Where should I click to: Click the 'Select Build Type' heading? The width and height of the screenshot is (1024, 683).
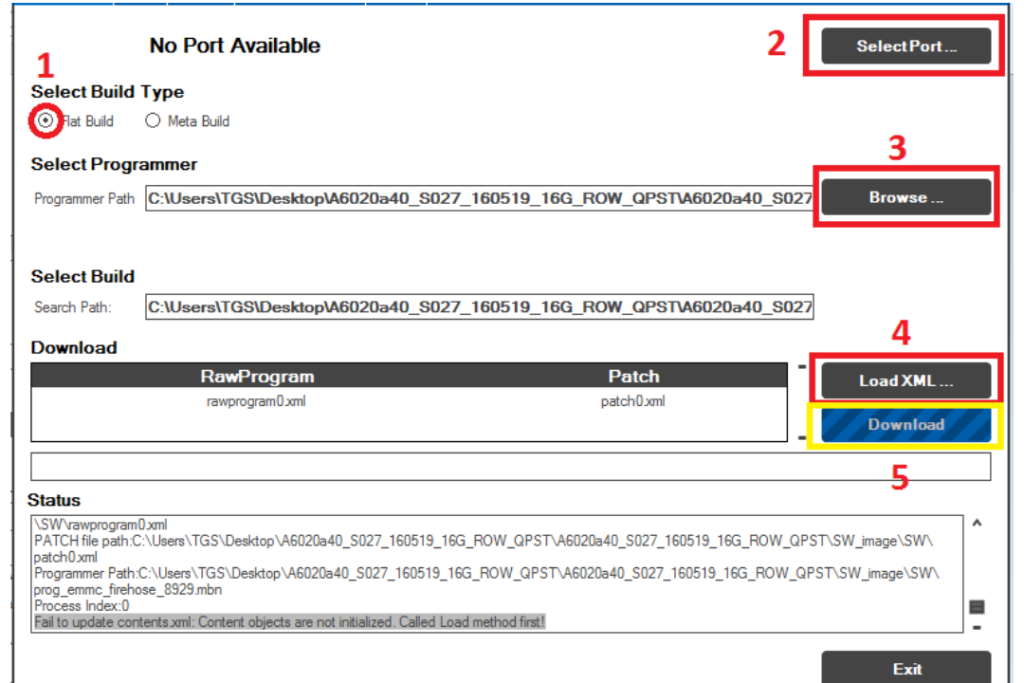pos(107,92)
